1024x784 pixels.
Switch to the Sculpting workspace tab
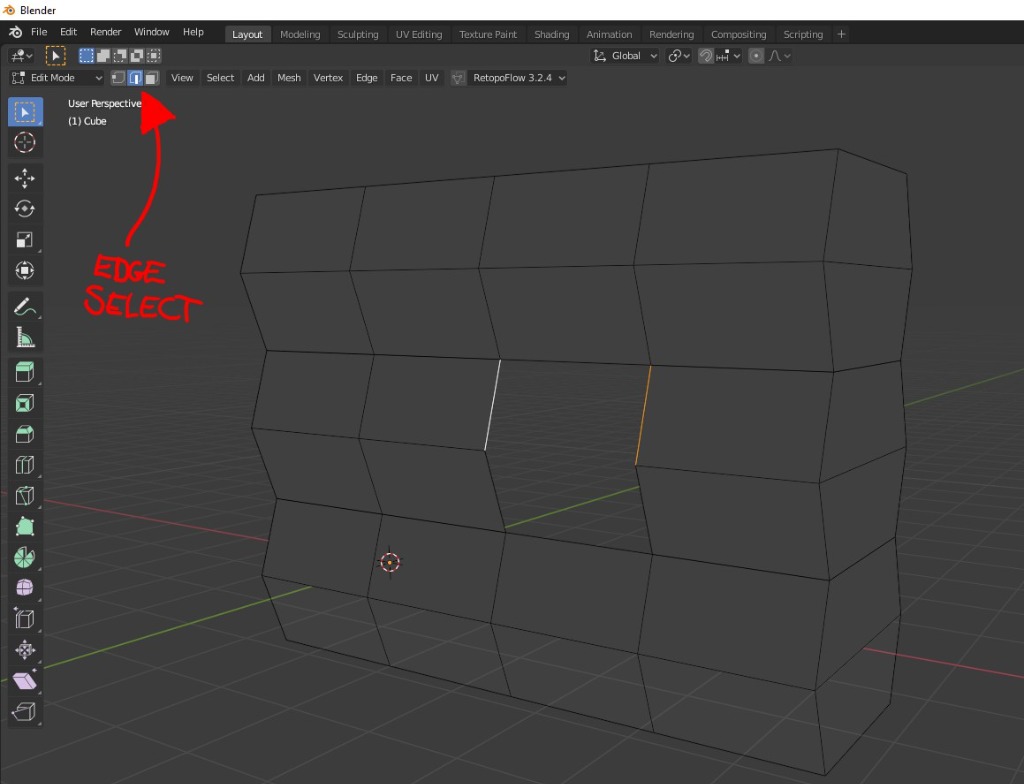pyautogui.click(x=357, y=34)
